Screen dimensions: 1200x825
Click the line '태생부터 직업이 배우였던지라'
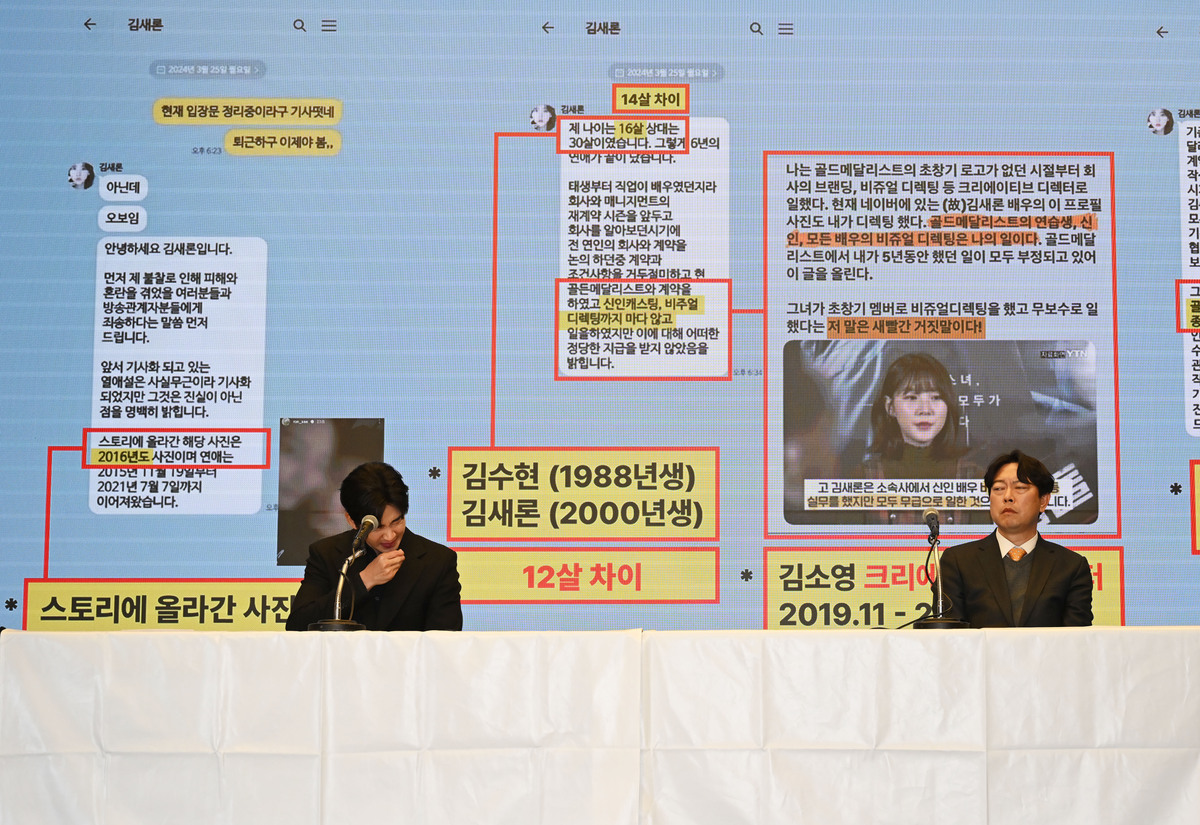[642, 186]
